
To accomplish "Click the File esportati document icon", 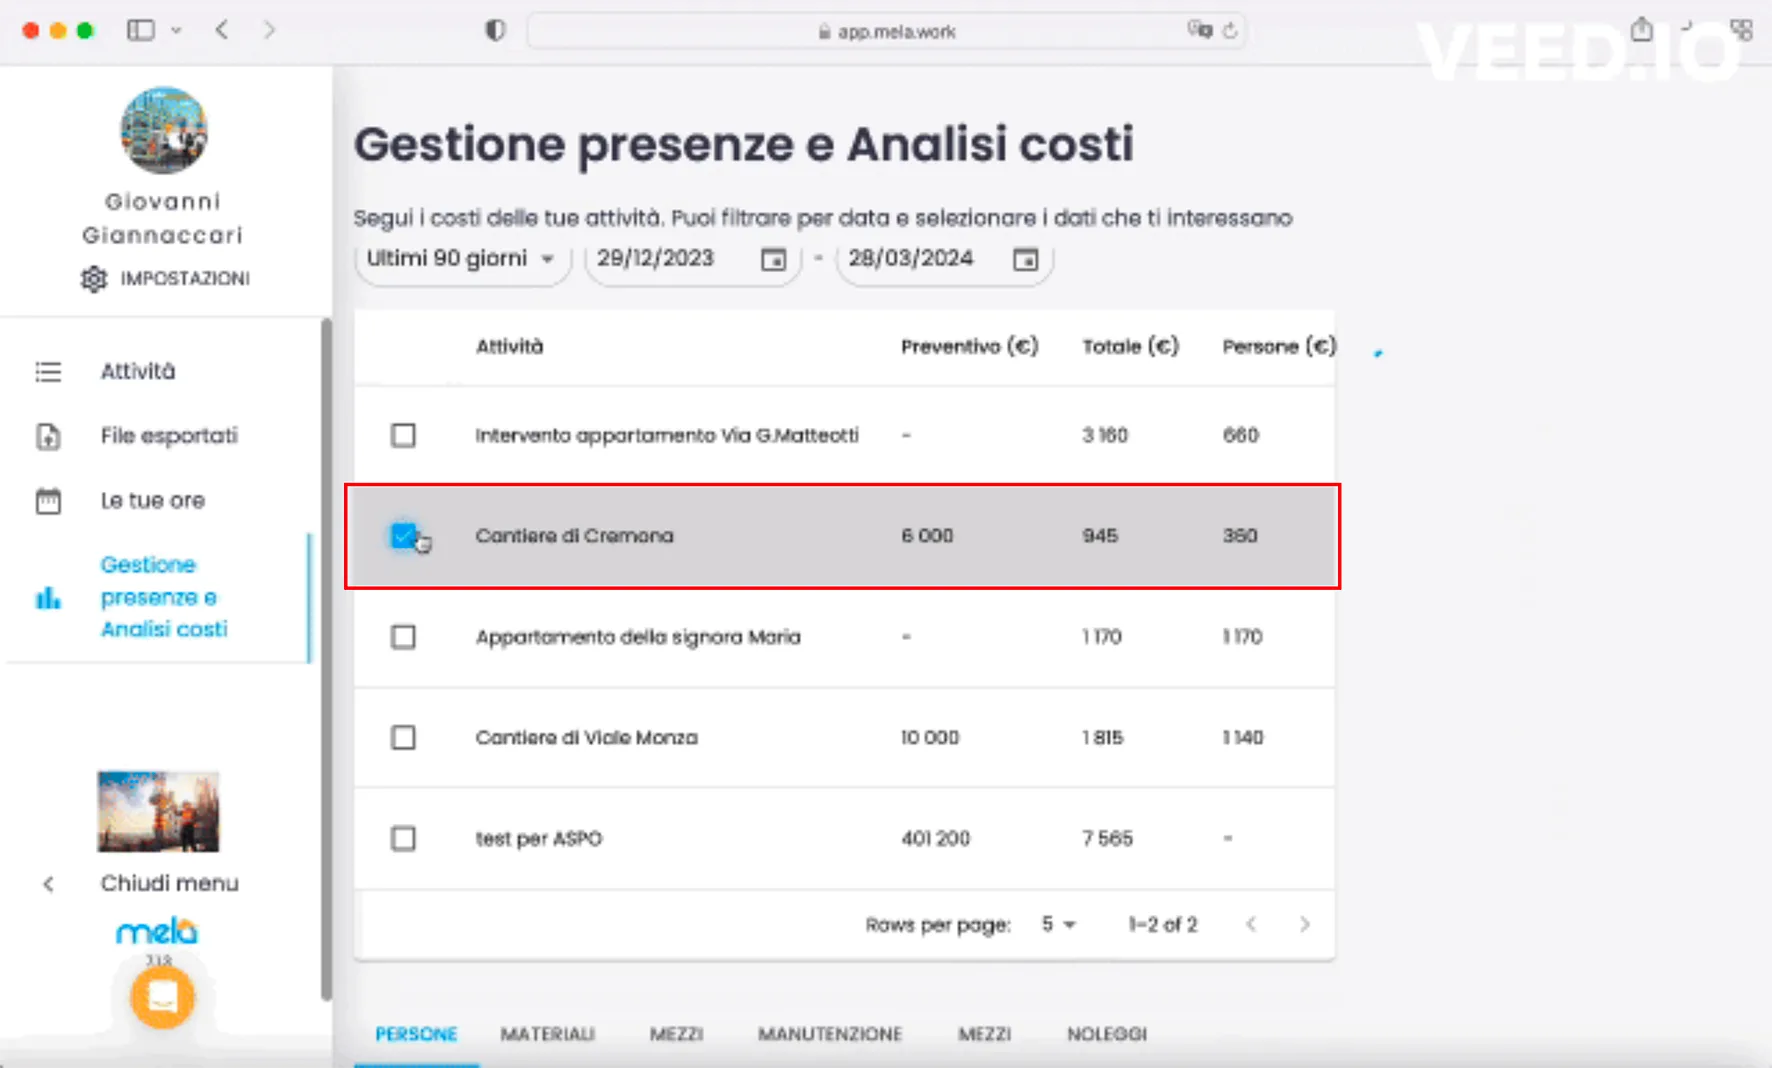I will point(48,436).
